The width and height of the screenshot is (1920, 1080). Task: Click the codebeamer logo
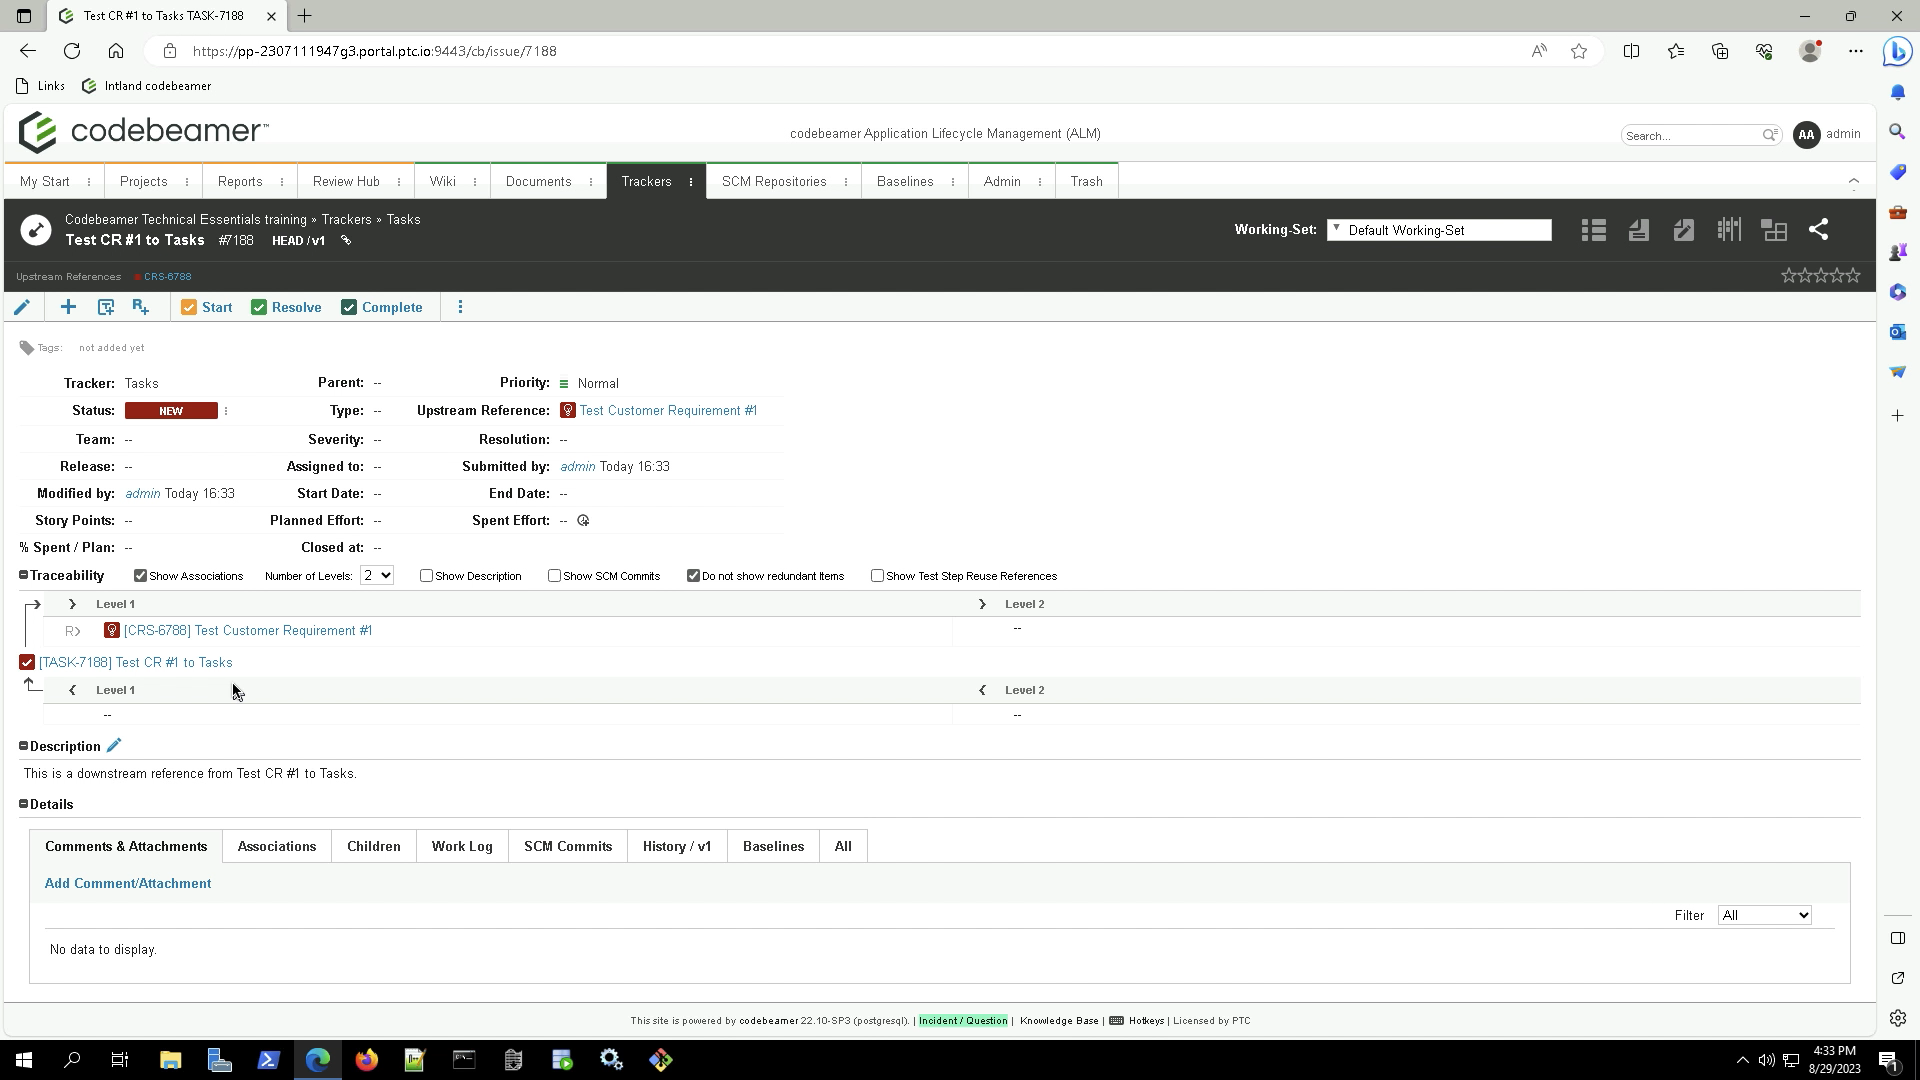point(143,132)
